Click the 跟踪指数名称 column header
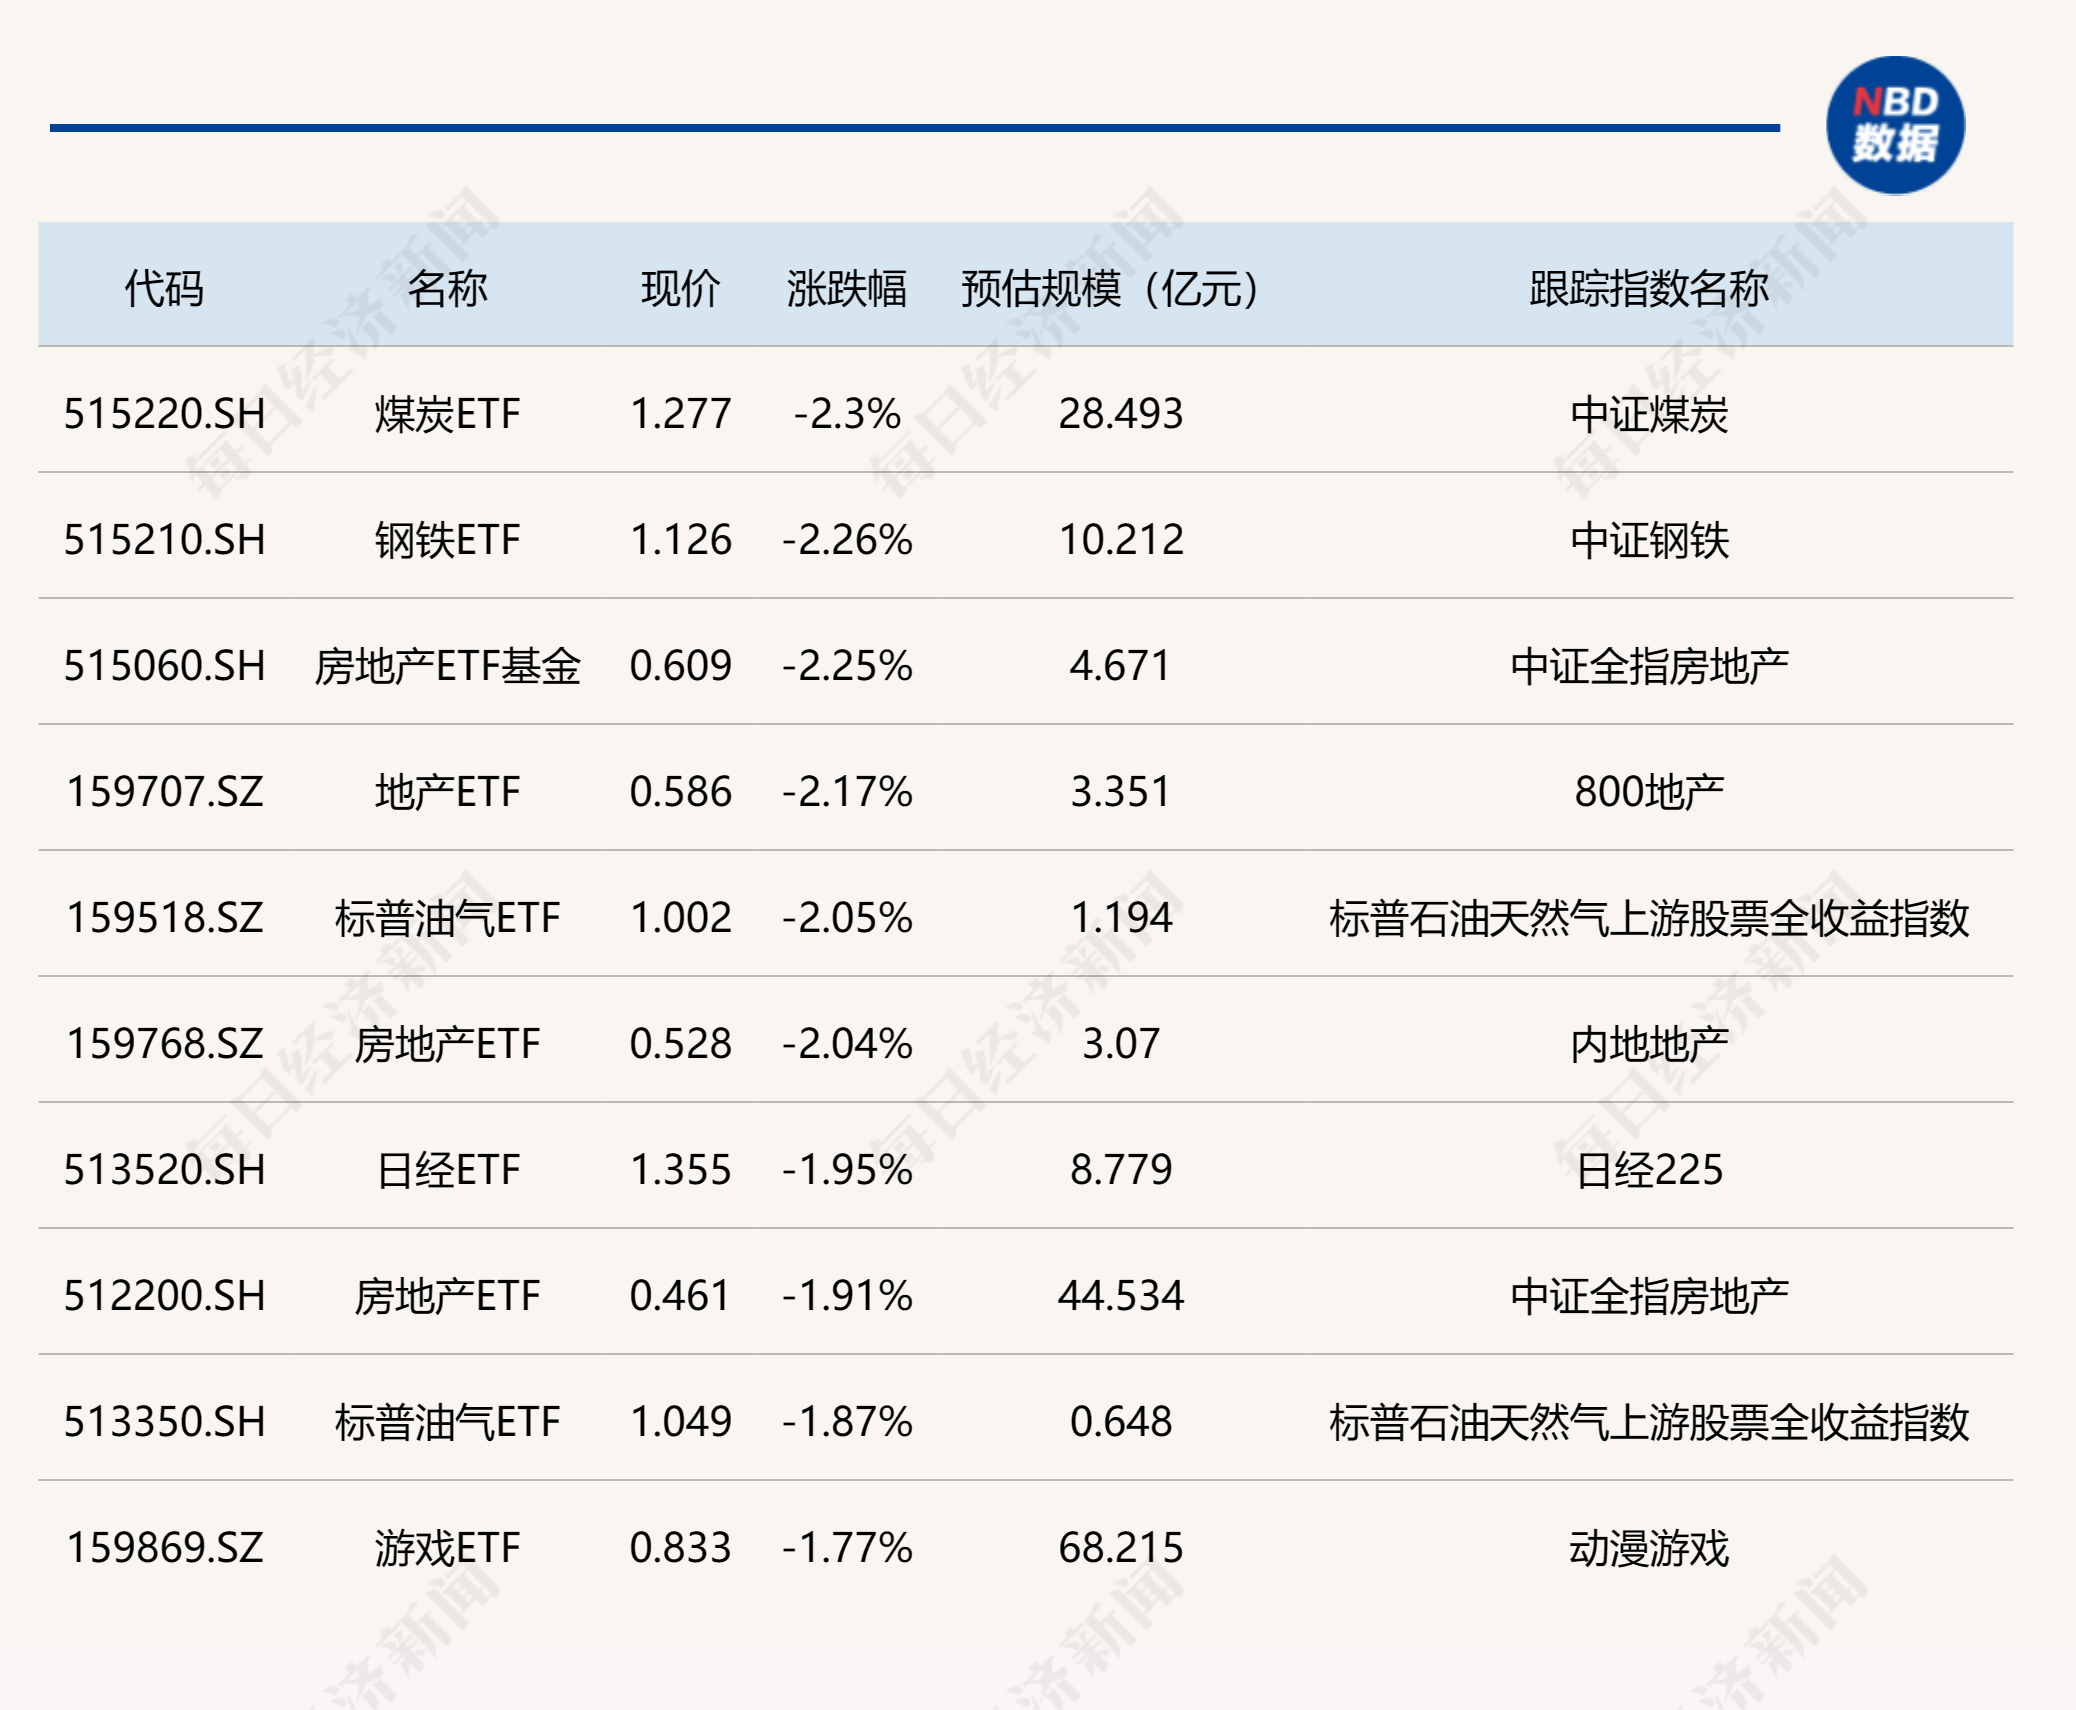Viewport: 2076px width, 1710px height. 1649,289
